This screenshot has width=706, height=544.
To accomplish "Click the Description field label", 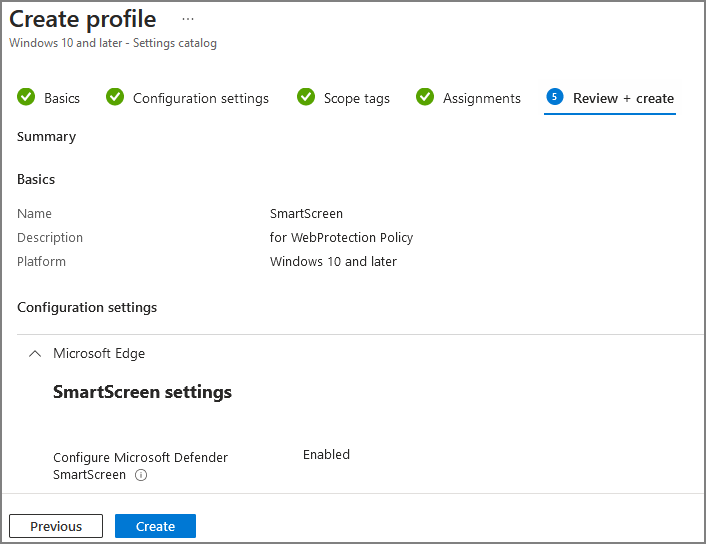I will pos(50,237).
